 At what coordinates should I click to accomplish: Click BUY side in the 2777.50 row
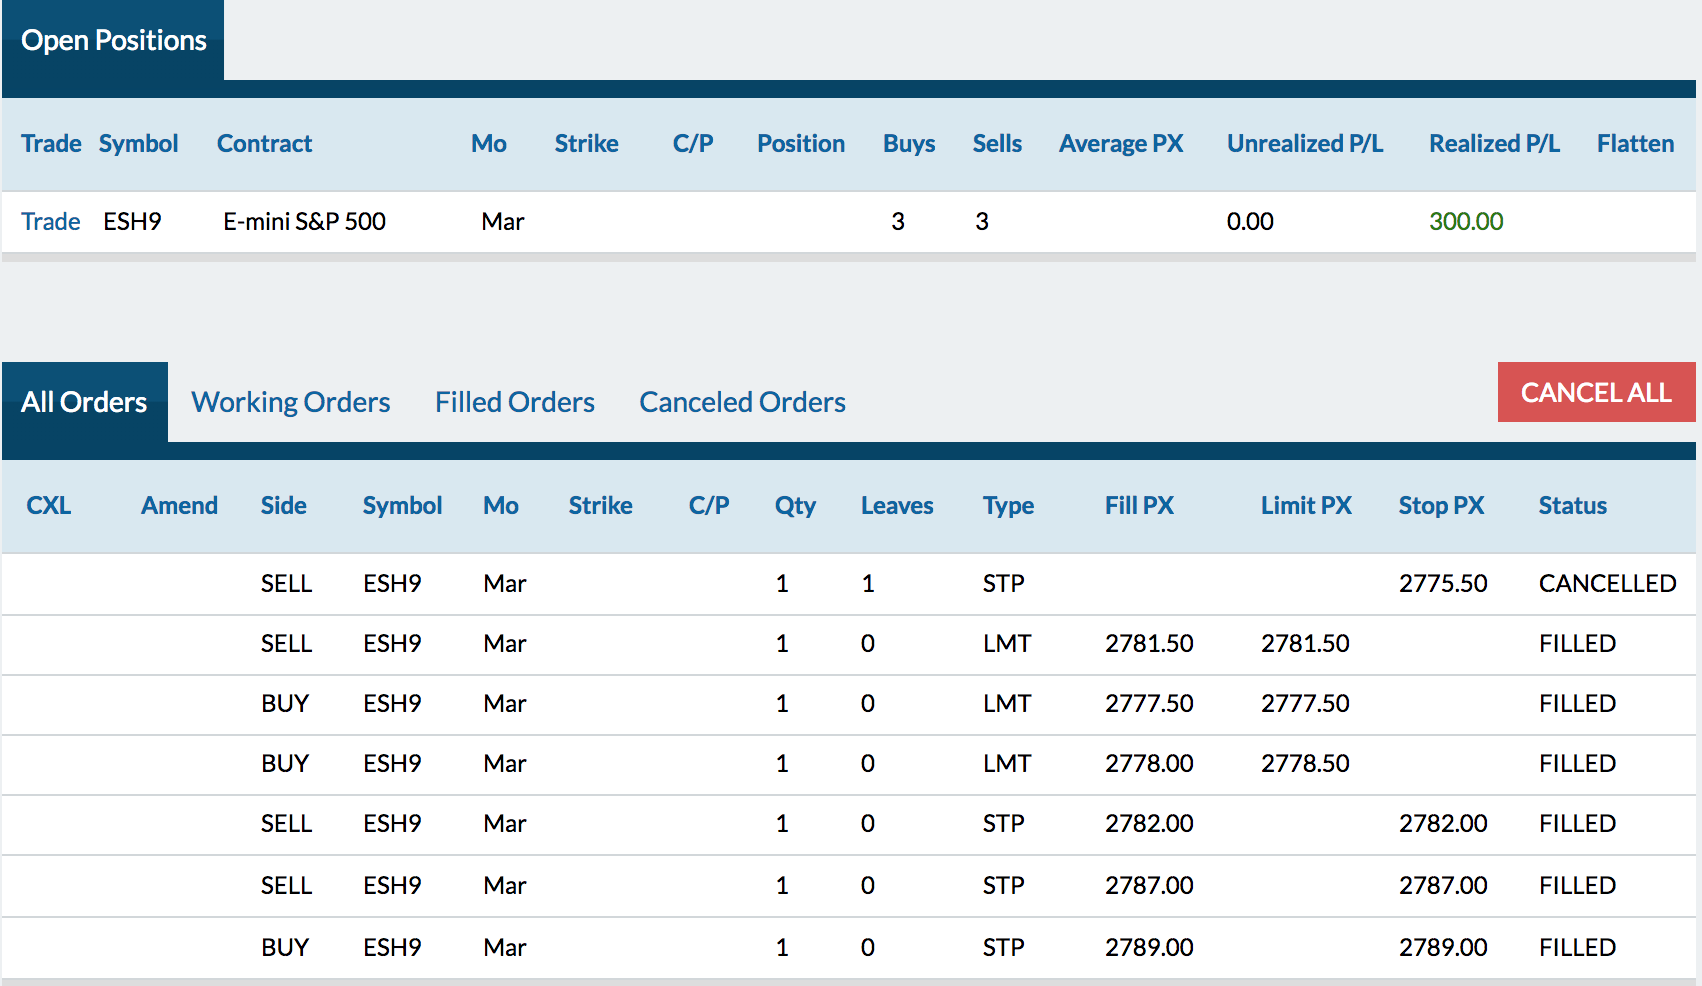(285, 703)
